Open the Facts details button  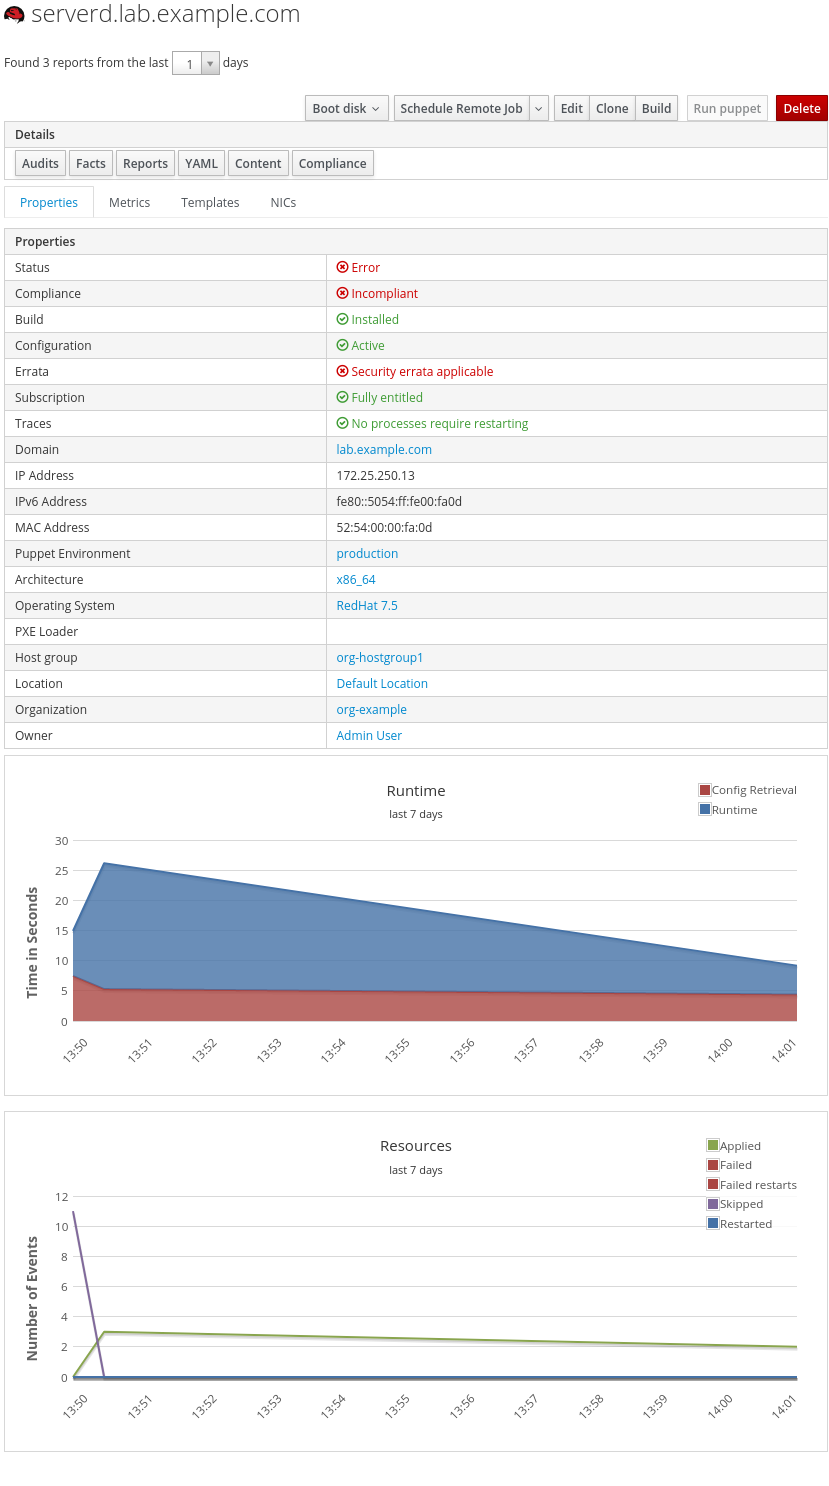pyautogui.click(x=90, y=163)
